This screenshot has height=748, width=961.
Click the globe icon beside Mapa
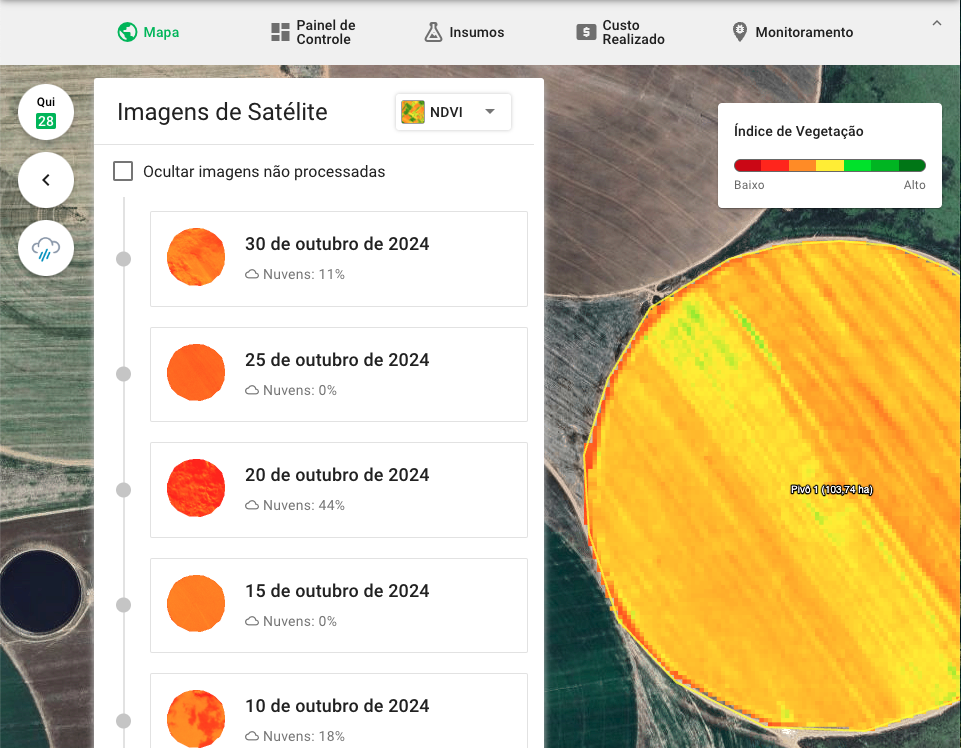(x=127, y=32)
